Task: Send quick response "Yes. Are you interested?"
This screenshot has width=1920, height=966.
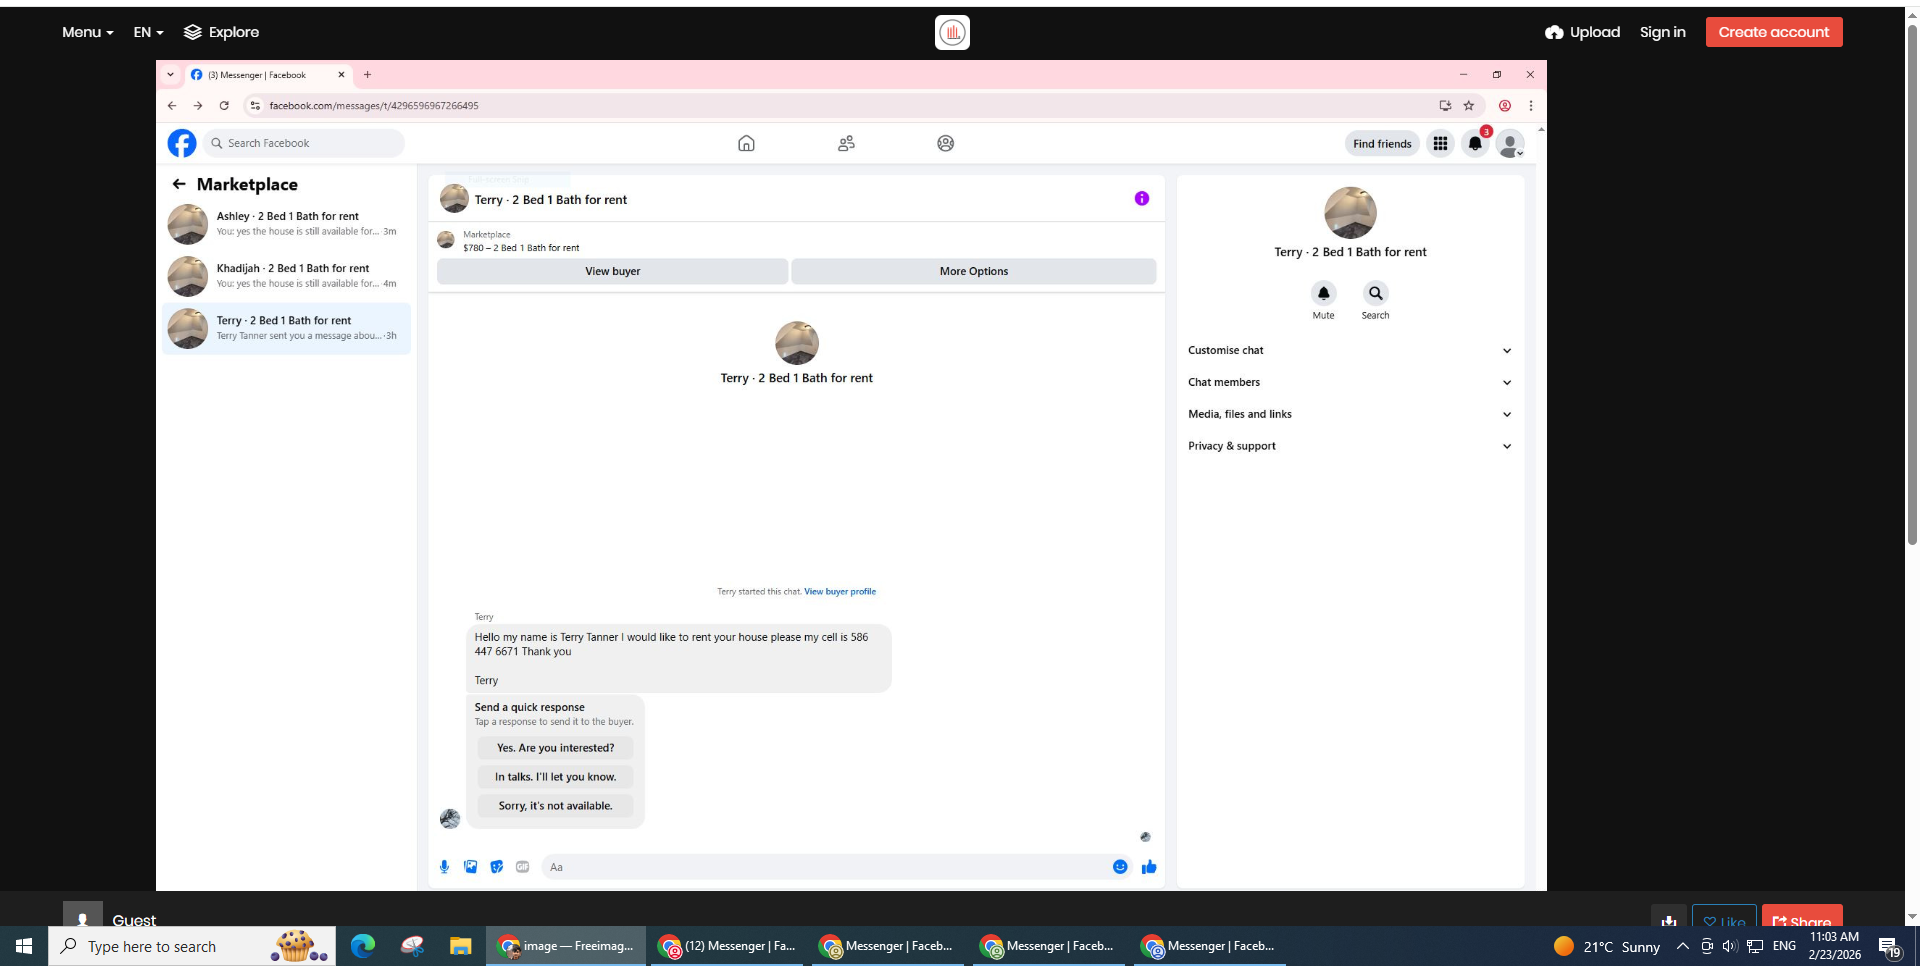Action: tap(556, 748)
